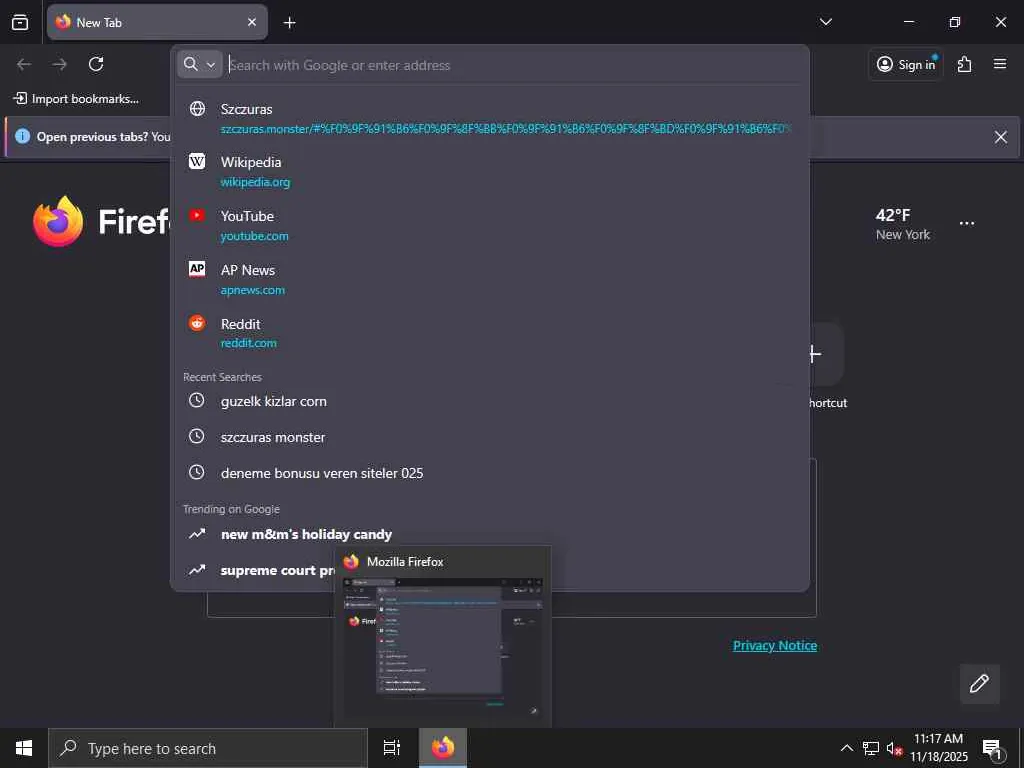
Task: Open the Extensions puzzle icon
Action: point(964,64)
